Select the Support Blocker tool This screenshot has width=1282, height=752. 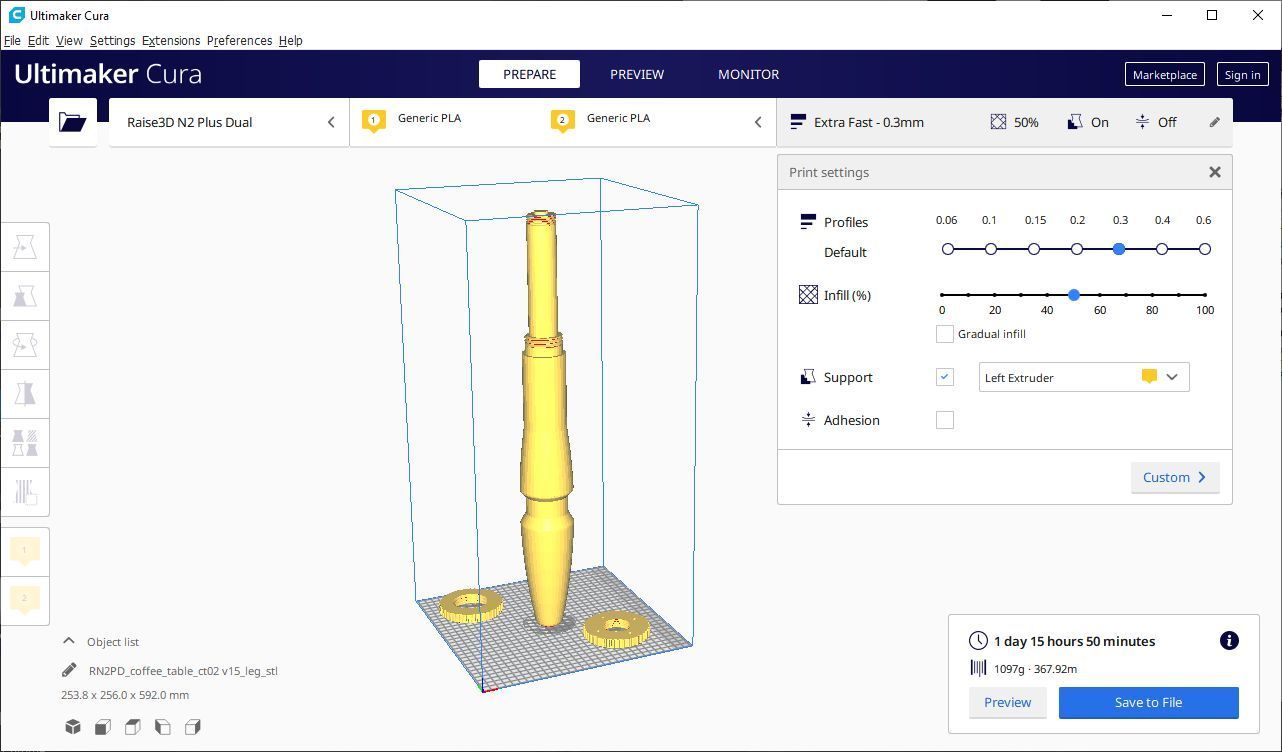(25, 492)
